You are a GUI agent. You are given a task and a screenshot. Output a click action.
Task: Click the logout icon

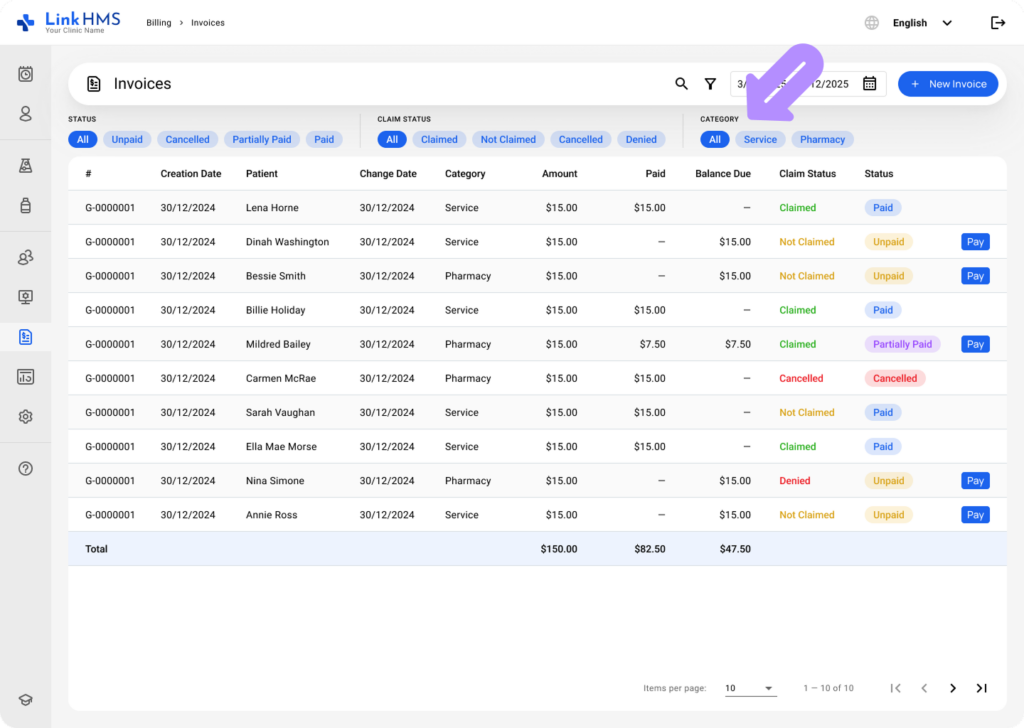pos(998,23)
